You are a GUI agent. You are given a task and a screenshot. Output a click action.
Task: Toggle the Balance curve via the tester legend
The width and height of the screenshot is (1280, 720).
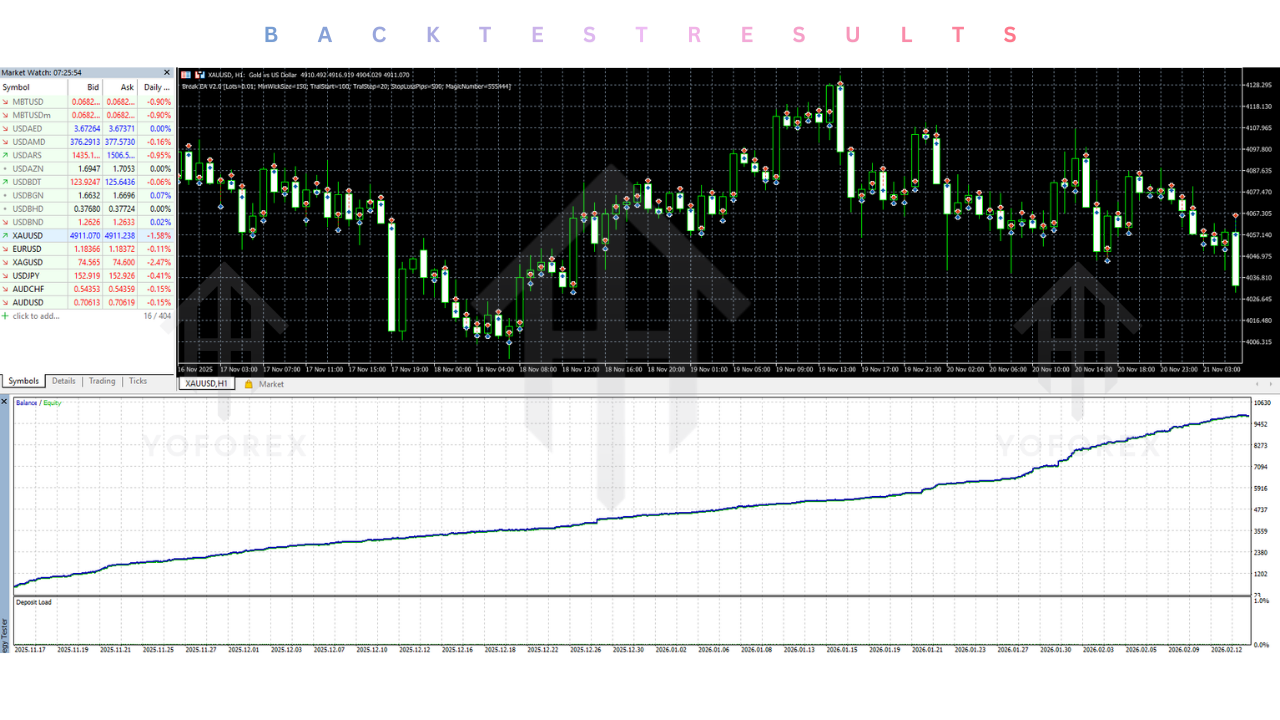(27, 403)
